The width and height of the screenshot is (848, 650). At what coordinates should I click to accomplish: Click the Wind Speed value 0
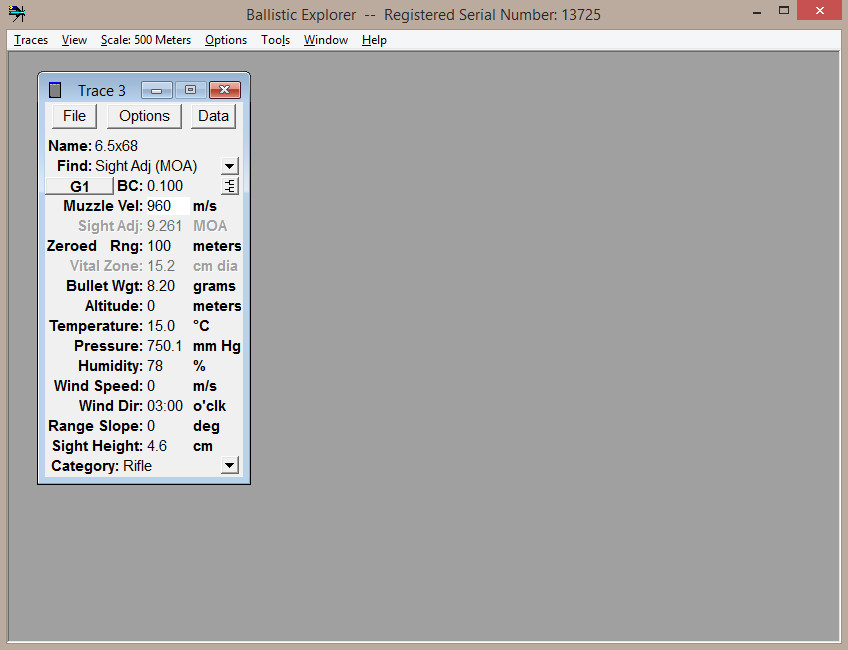point(151,386)
